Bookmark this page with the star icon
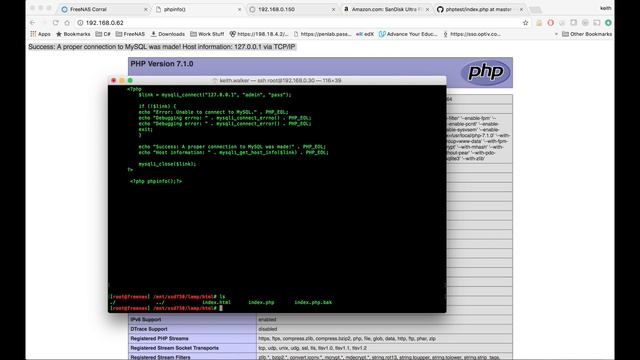640x360 pixels. tap(525, 23)
